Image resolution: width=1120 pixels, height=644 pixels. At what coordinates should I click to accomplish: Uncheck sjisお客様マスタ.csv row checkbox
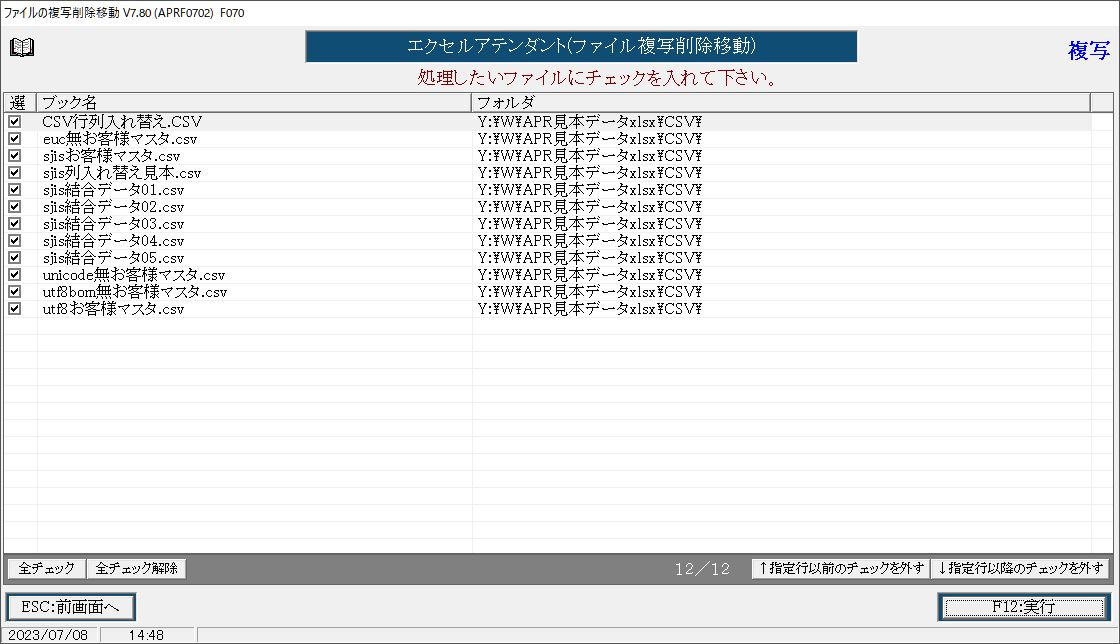click(15, 156)
